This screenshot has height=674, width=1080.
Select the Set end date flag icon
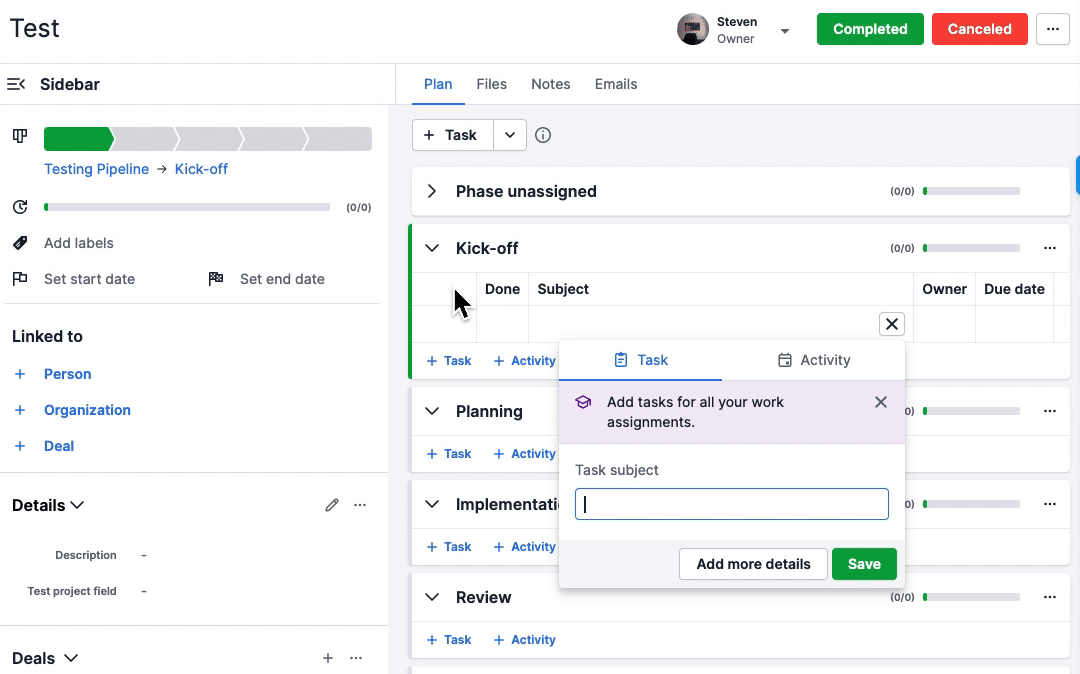click(215, 278)
